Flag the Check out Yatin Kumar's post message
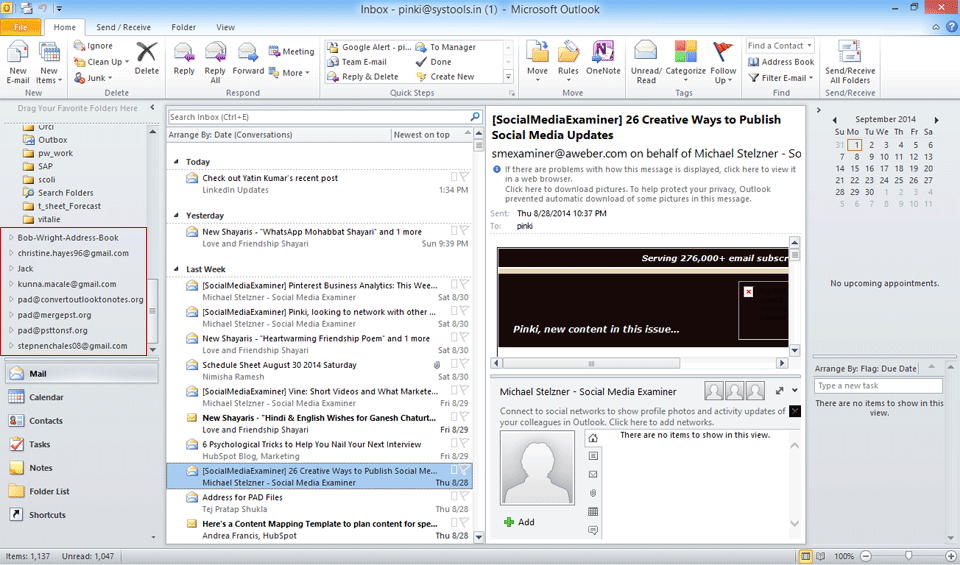Screen dimensions: 960x565 point(465,177)
